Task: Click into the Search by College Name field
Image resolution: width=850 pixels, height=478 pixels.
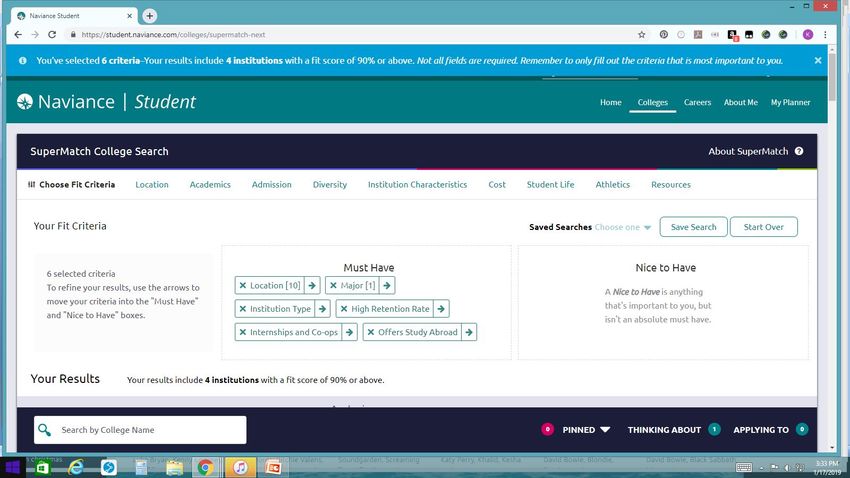Action: (140, 430)
